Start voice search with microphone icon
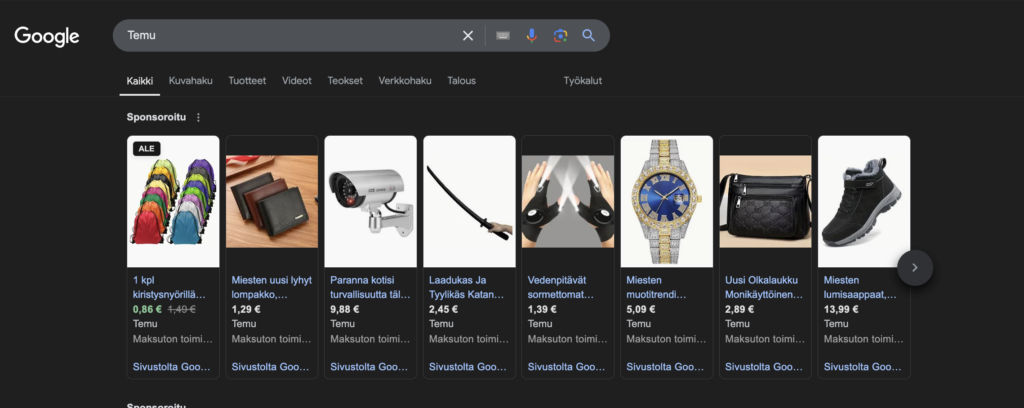1024x408 pixels. click(x=531, y=36)
